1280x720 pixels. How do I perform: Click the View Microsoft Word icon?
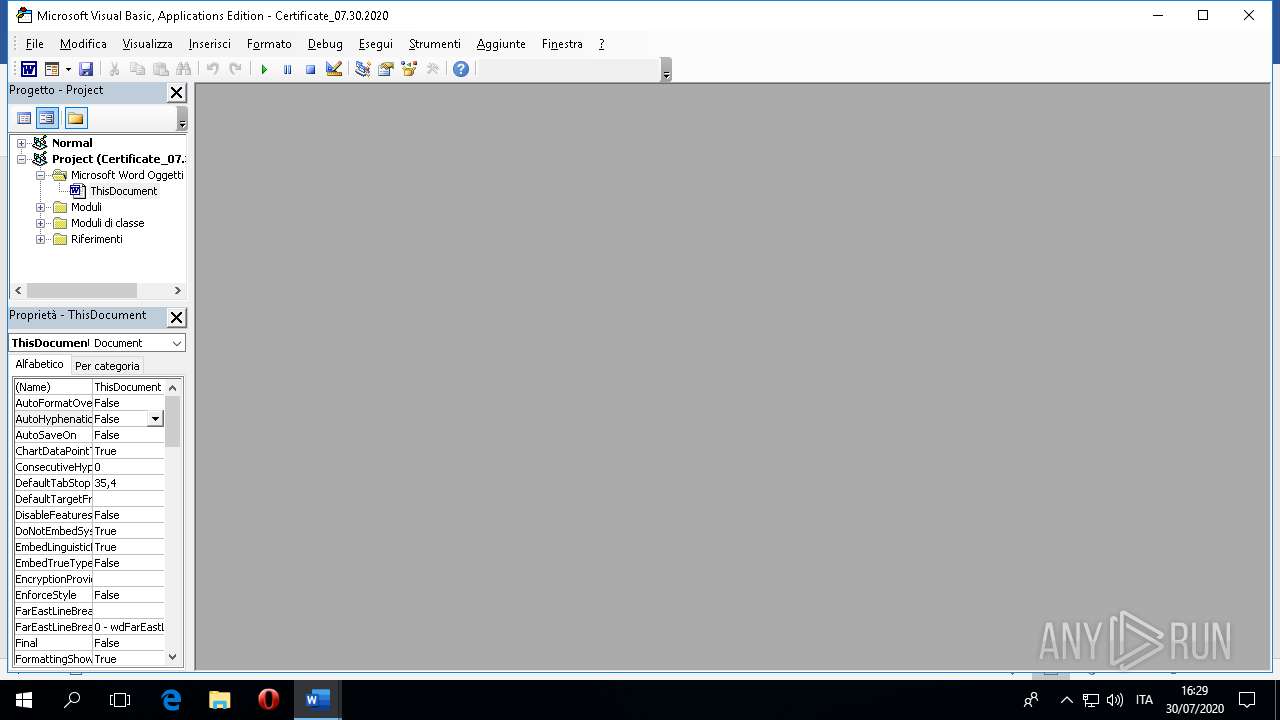pos(29,69)
